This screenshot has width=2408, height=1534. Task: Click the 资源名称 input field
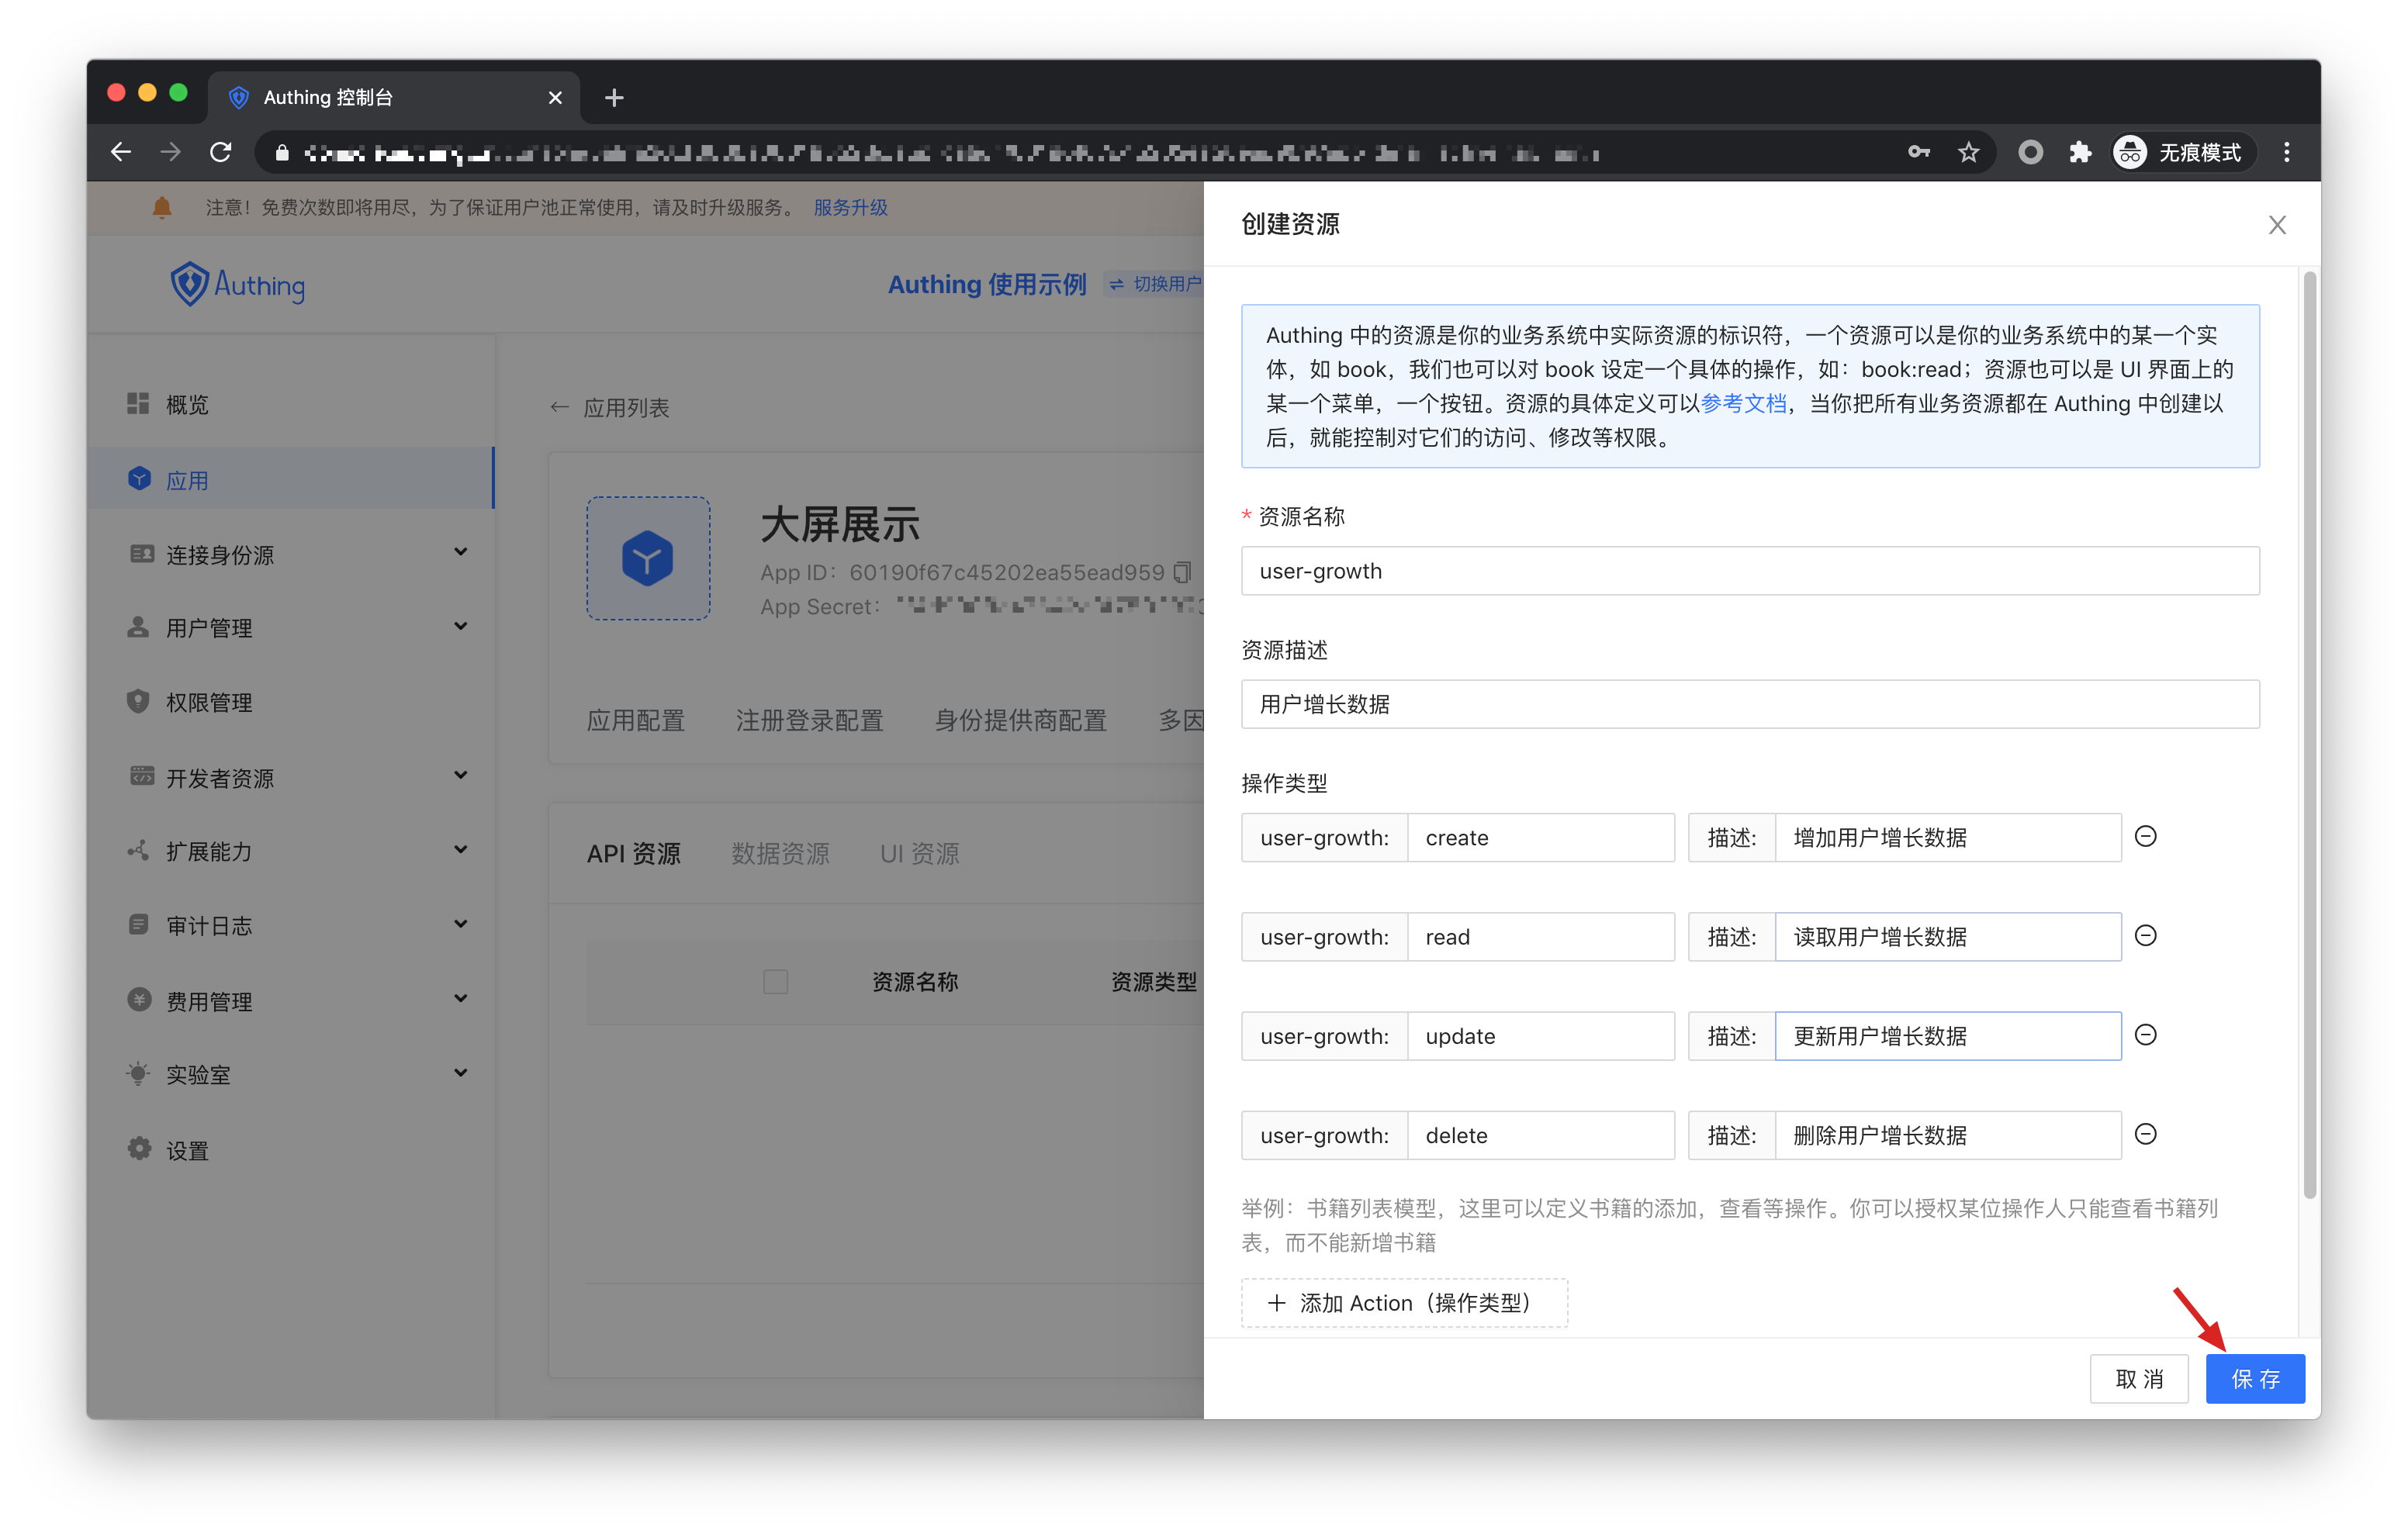(1749, 571)
